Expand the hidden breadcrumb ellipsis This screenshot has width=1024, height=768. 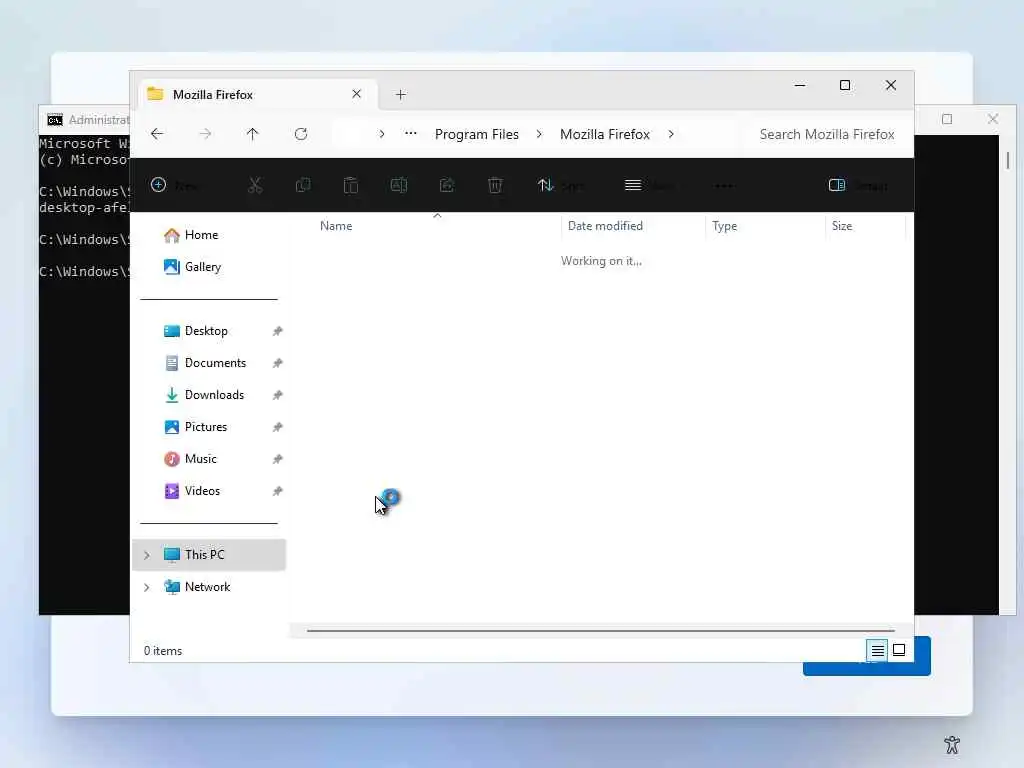click(411, 133)
